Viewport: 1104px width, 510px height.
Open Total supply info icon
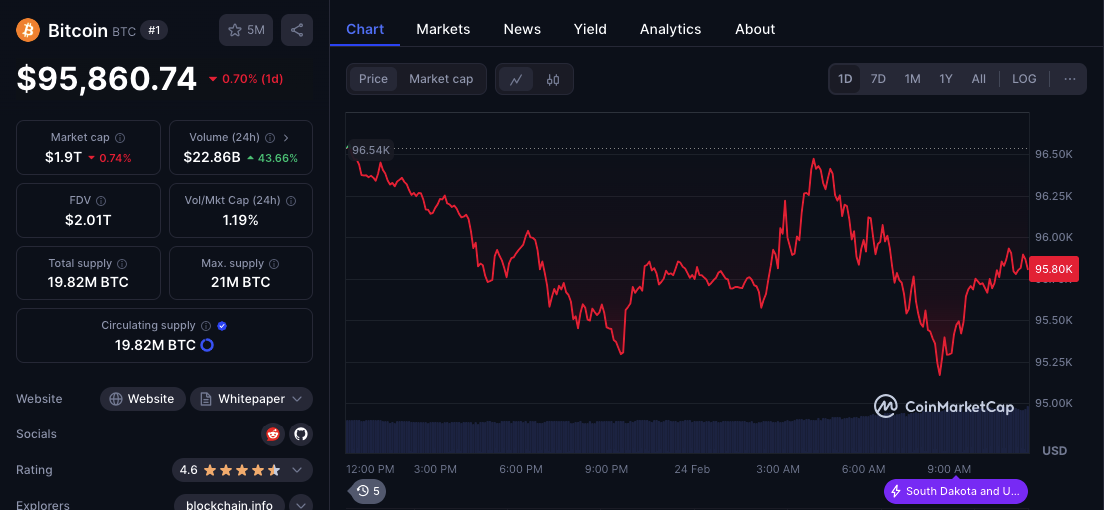point(122,263)
